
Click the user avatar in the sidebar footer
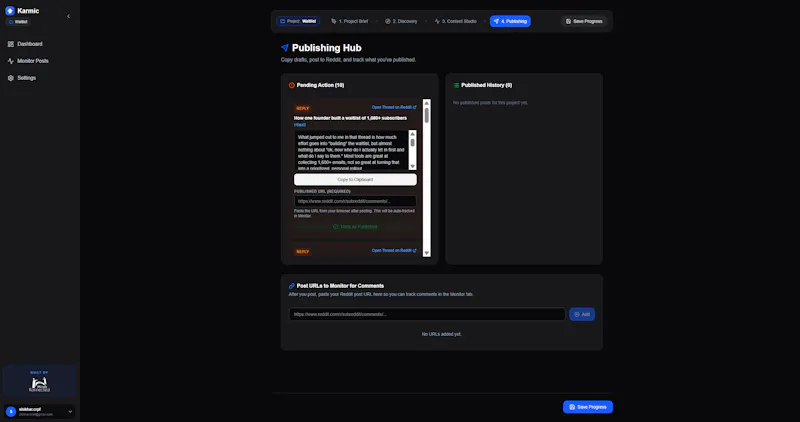click(x=11, y=412)
